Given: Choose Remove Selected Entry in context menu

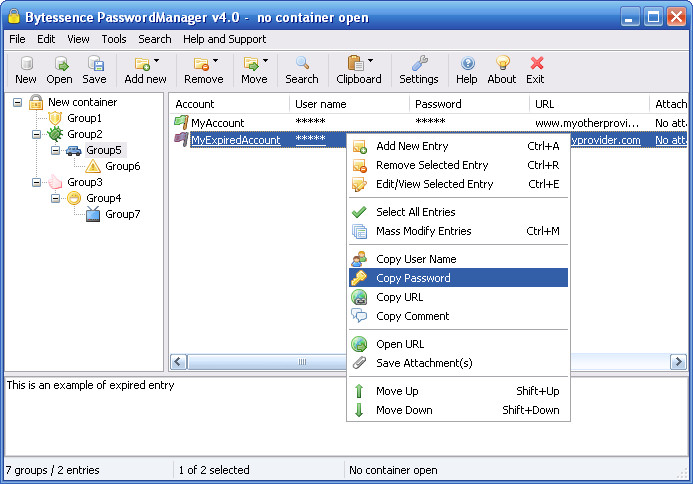Looking at the screenshot, I should [x=458, y=165].
